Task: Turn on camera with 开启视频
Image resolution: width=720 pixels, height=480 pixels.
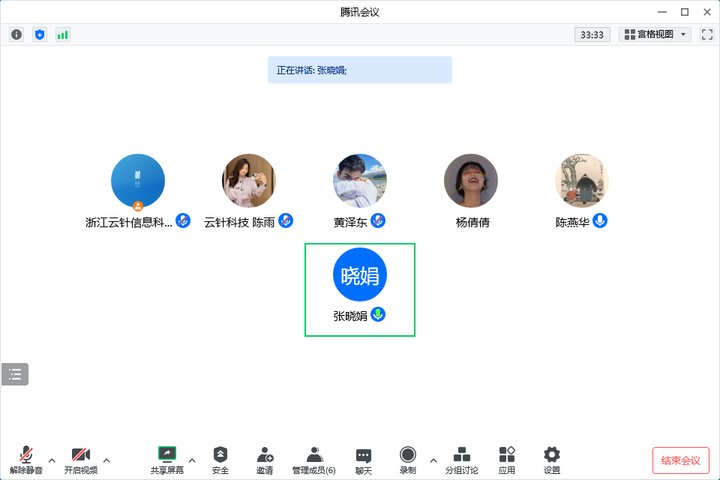Action: pos(81,460)
